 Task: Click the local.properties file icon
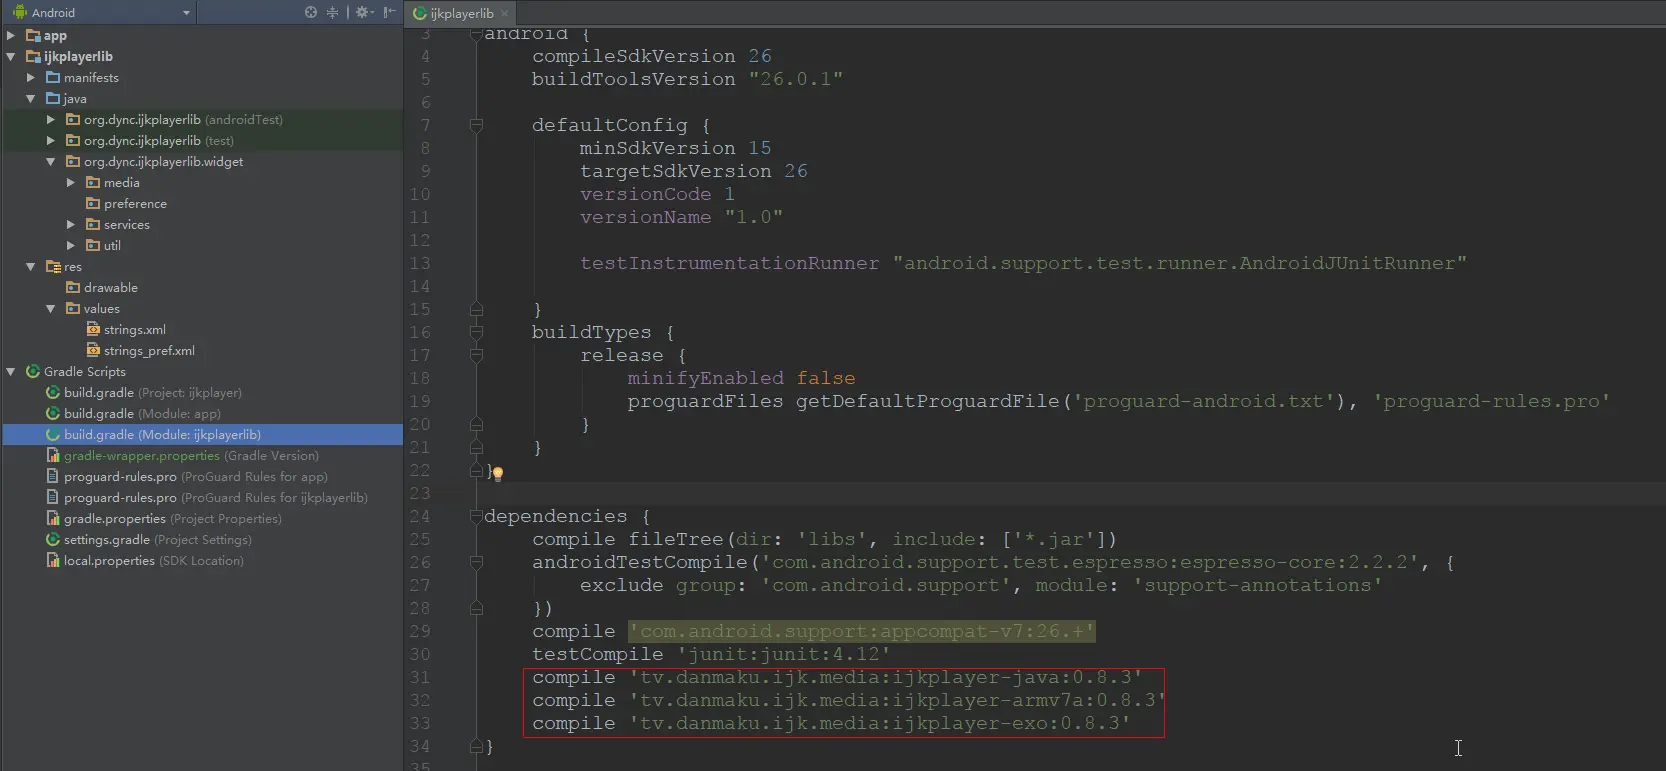[53, 560]
